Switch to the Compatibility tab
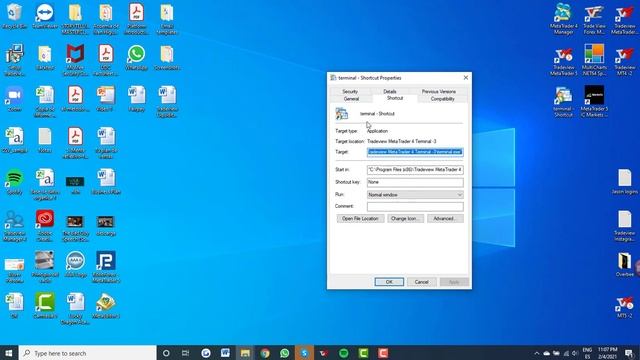The image size is (640, 360). click(x=442, y=99)
